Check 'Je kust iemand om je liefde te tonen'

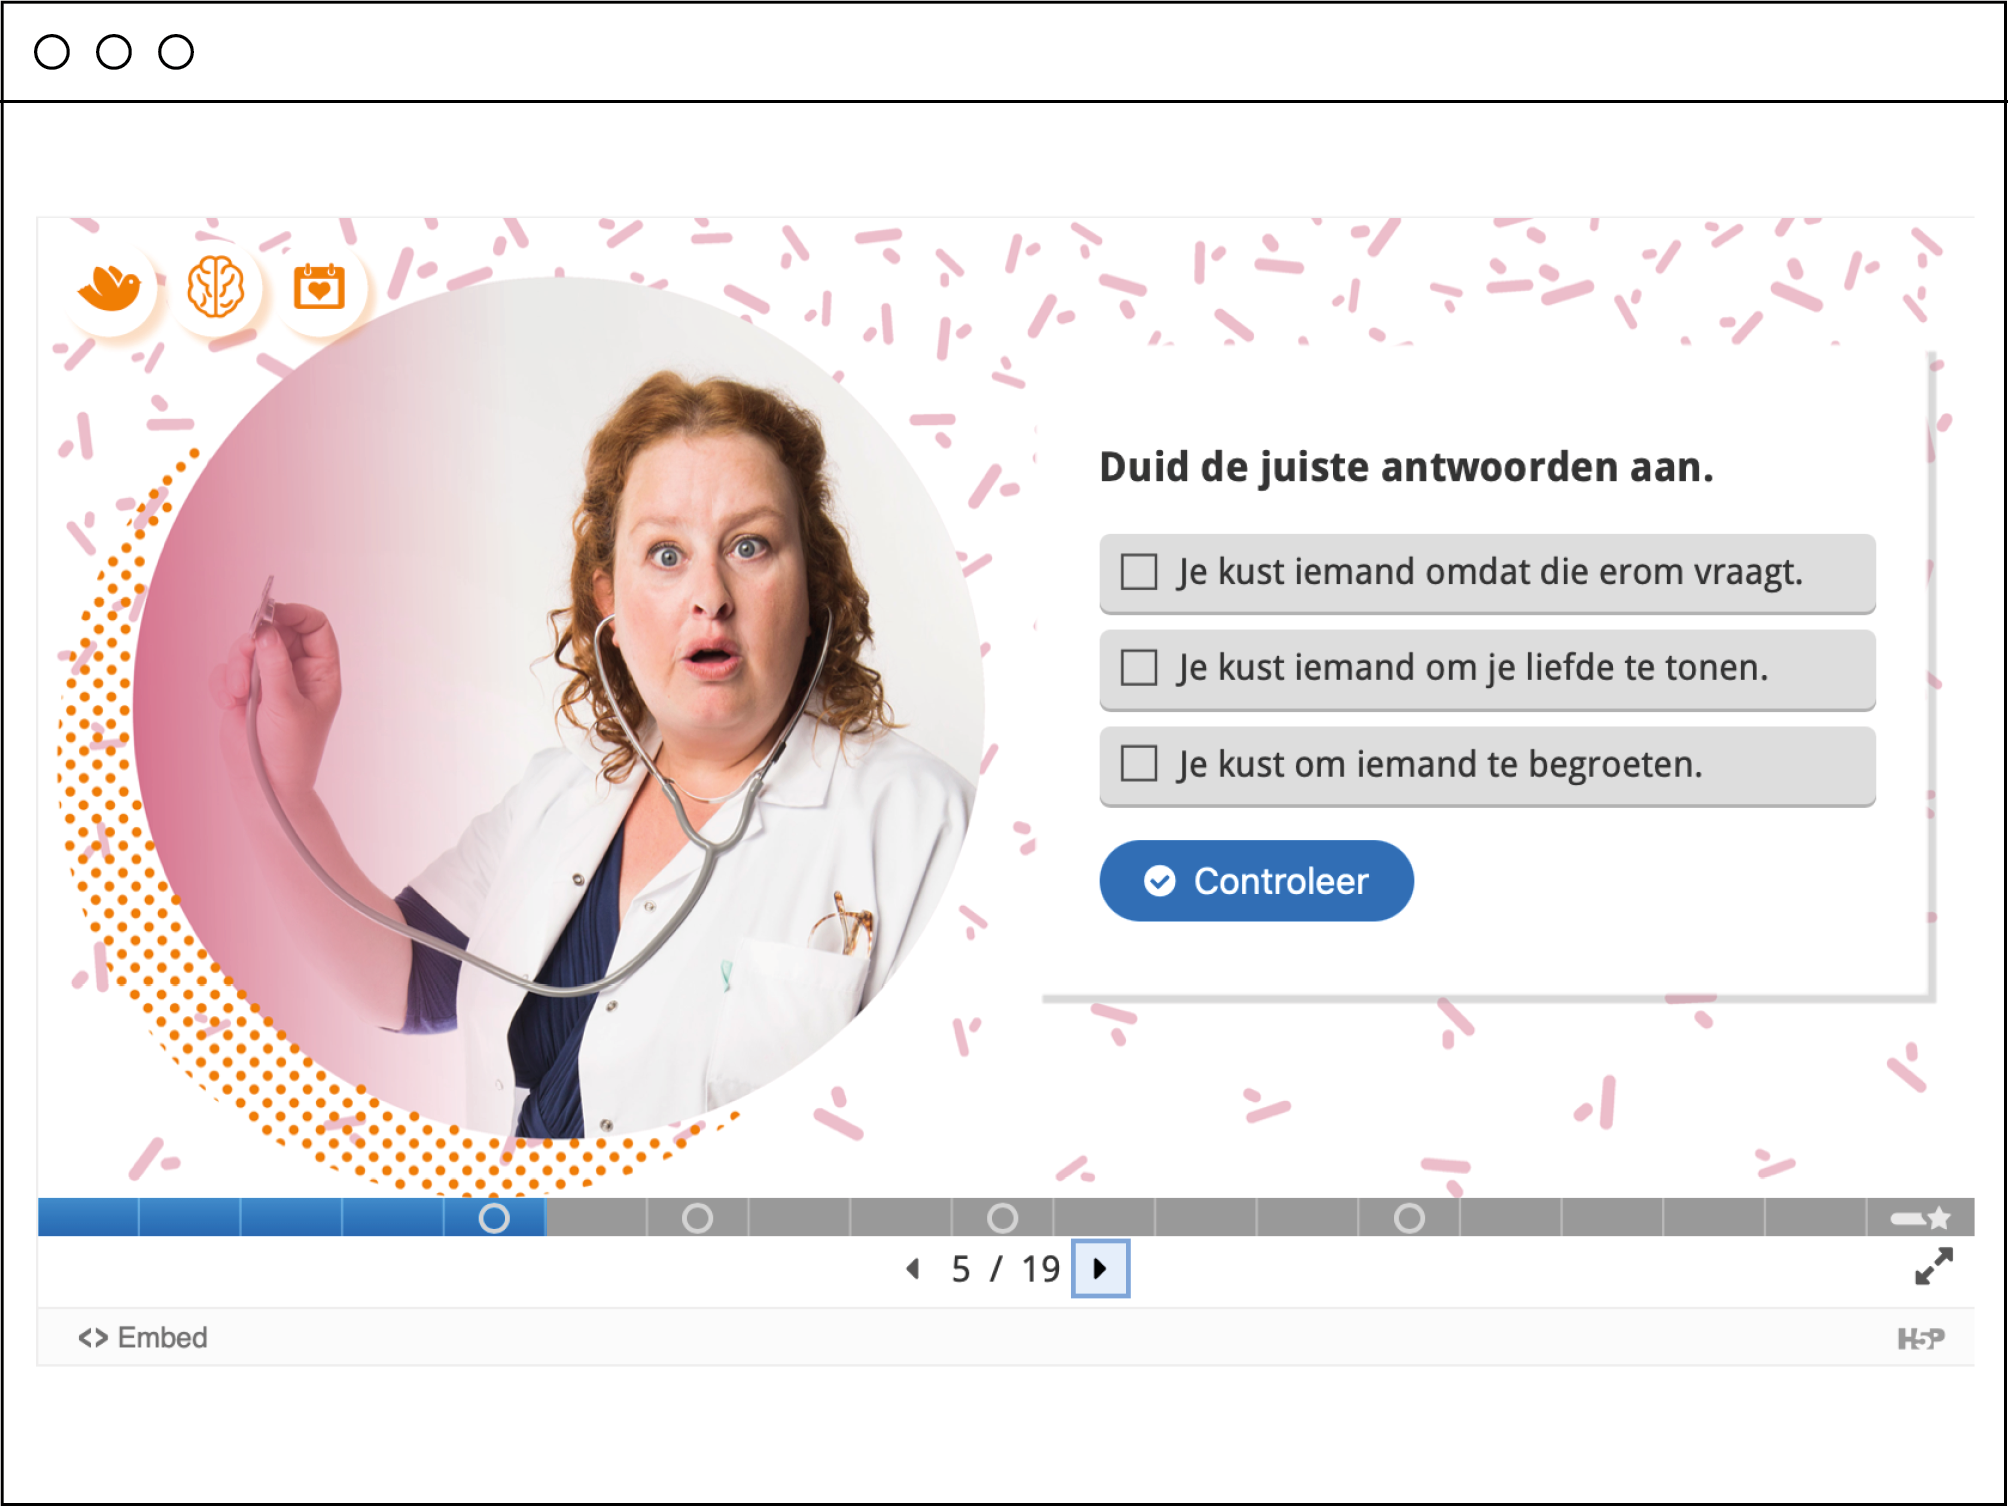[x=1139, y=667]
